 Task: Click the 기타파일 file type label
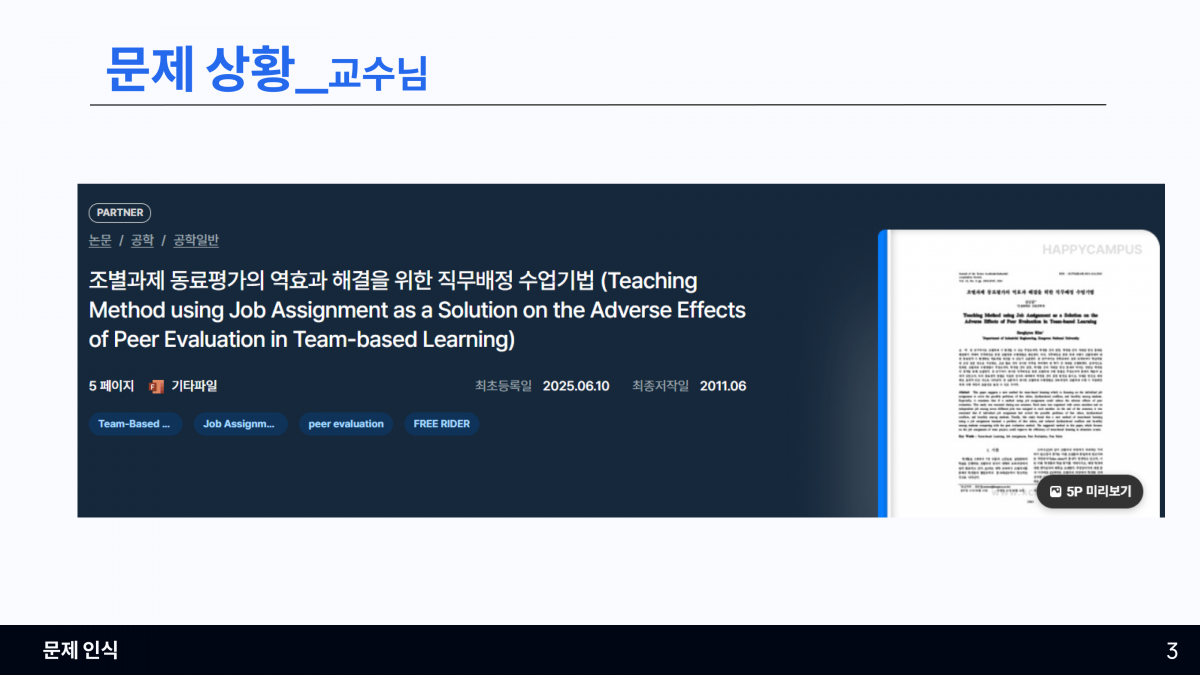click(x=194, y=386)
